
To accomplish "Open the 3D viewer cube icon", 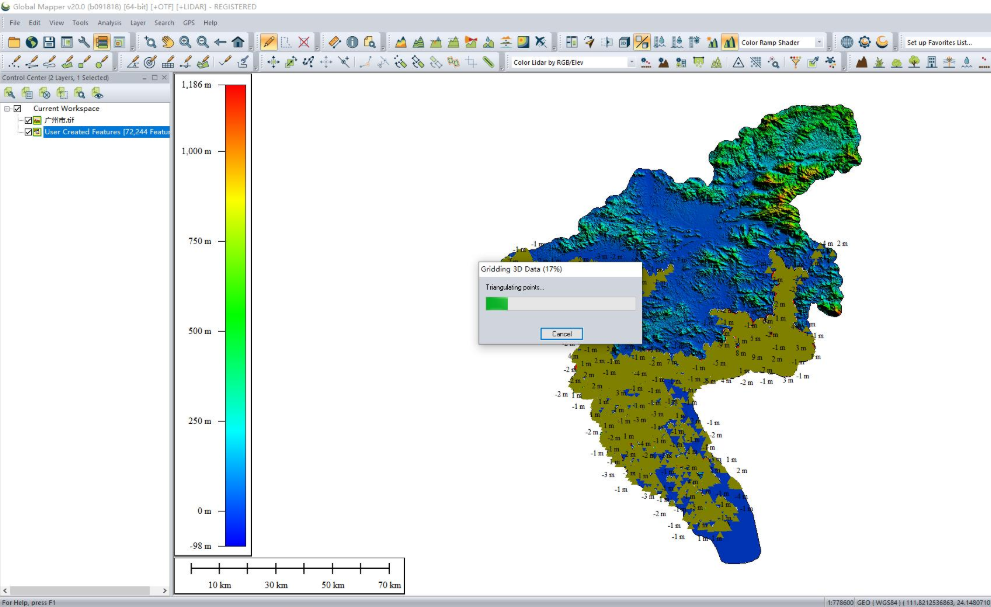I will point(624,42).
